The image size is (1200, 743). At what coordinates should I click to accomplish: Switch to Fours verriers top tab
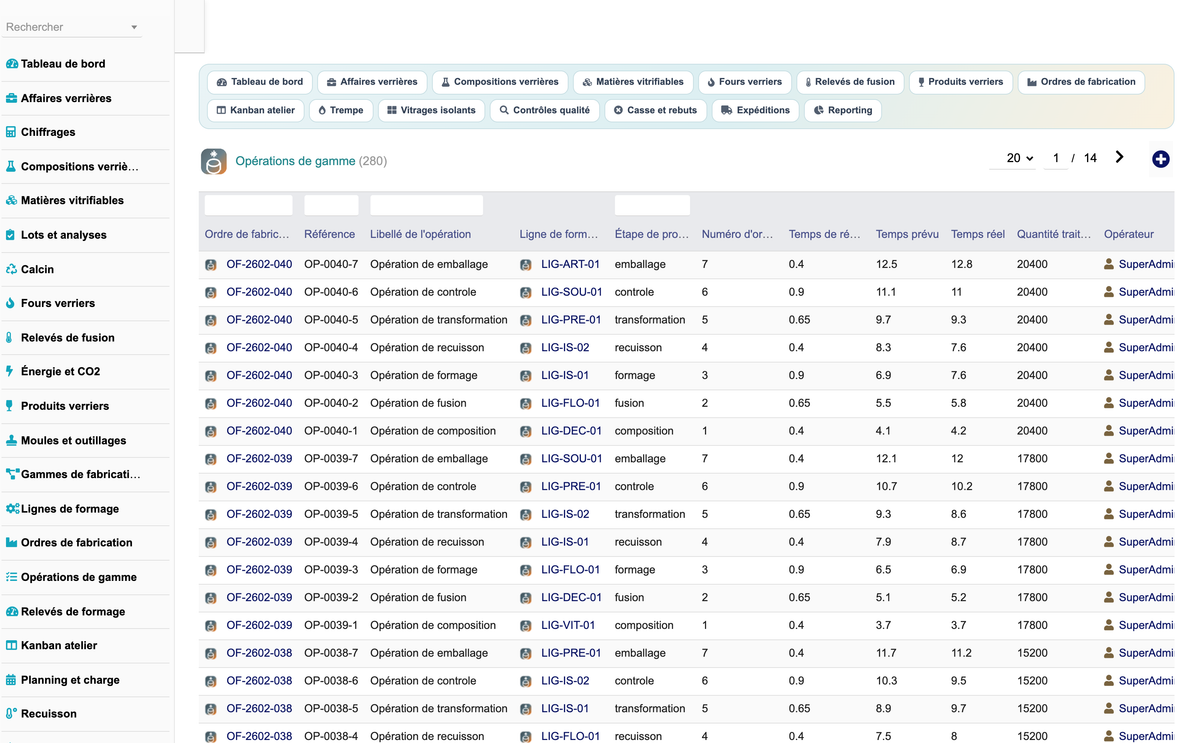coord(744,82)
